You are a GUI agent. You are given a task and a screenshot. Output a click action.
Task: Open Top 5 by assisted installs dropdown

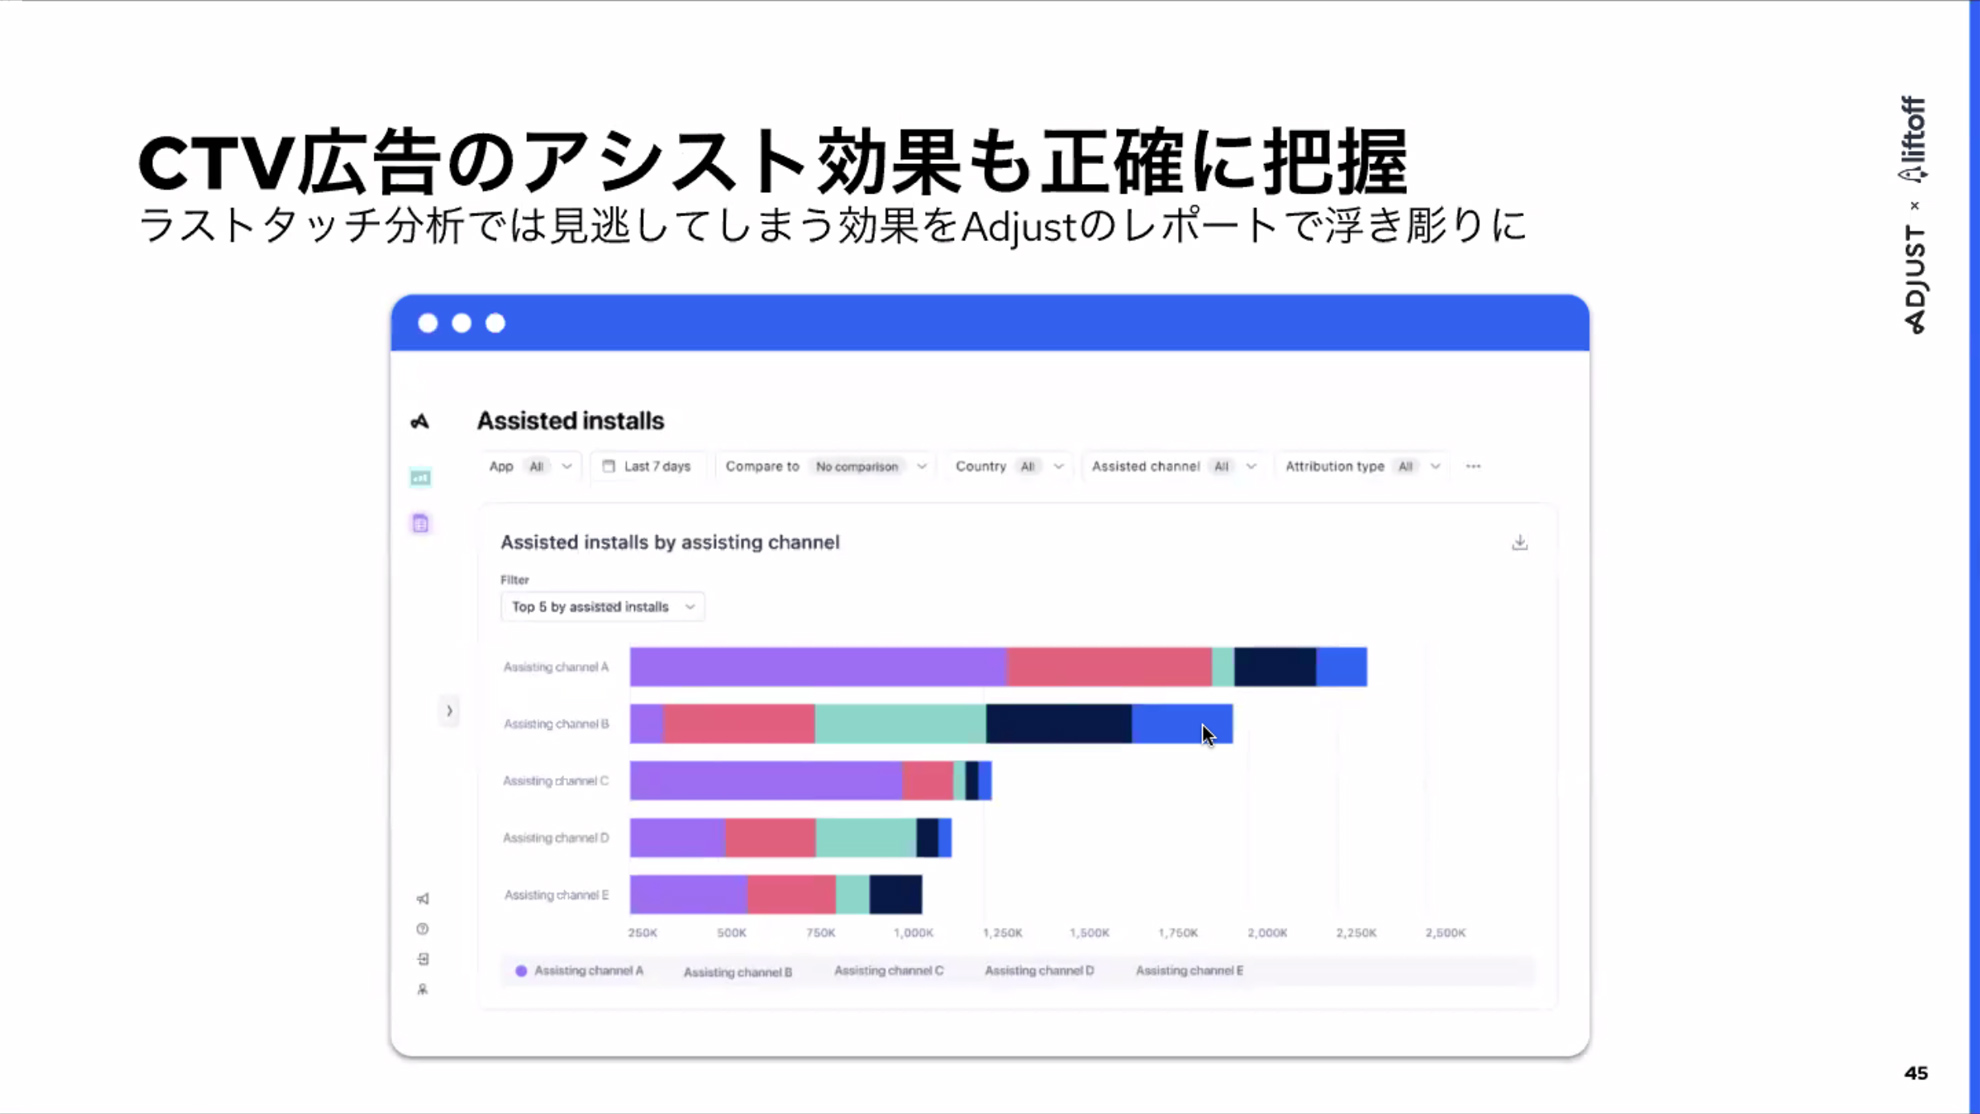(602, 607)
